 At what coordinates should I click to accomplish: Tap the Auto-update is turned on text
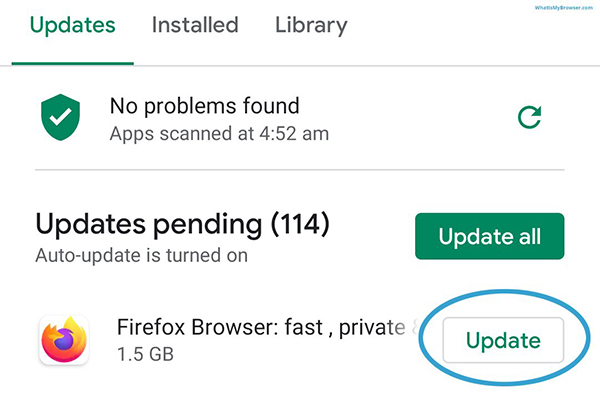coord(142,255)
